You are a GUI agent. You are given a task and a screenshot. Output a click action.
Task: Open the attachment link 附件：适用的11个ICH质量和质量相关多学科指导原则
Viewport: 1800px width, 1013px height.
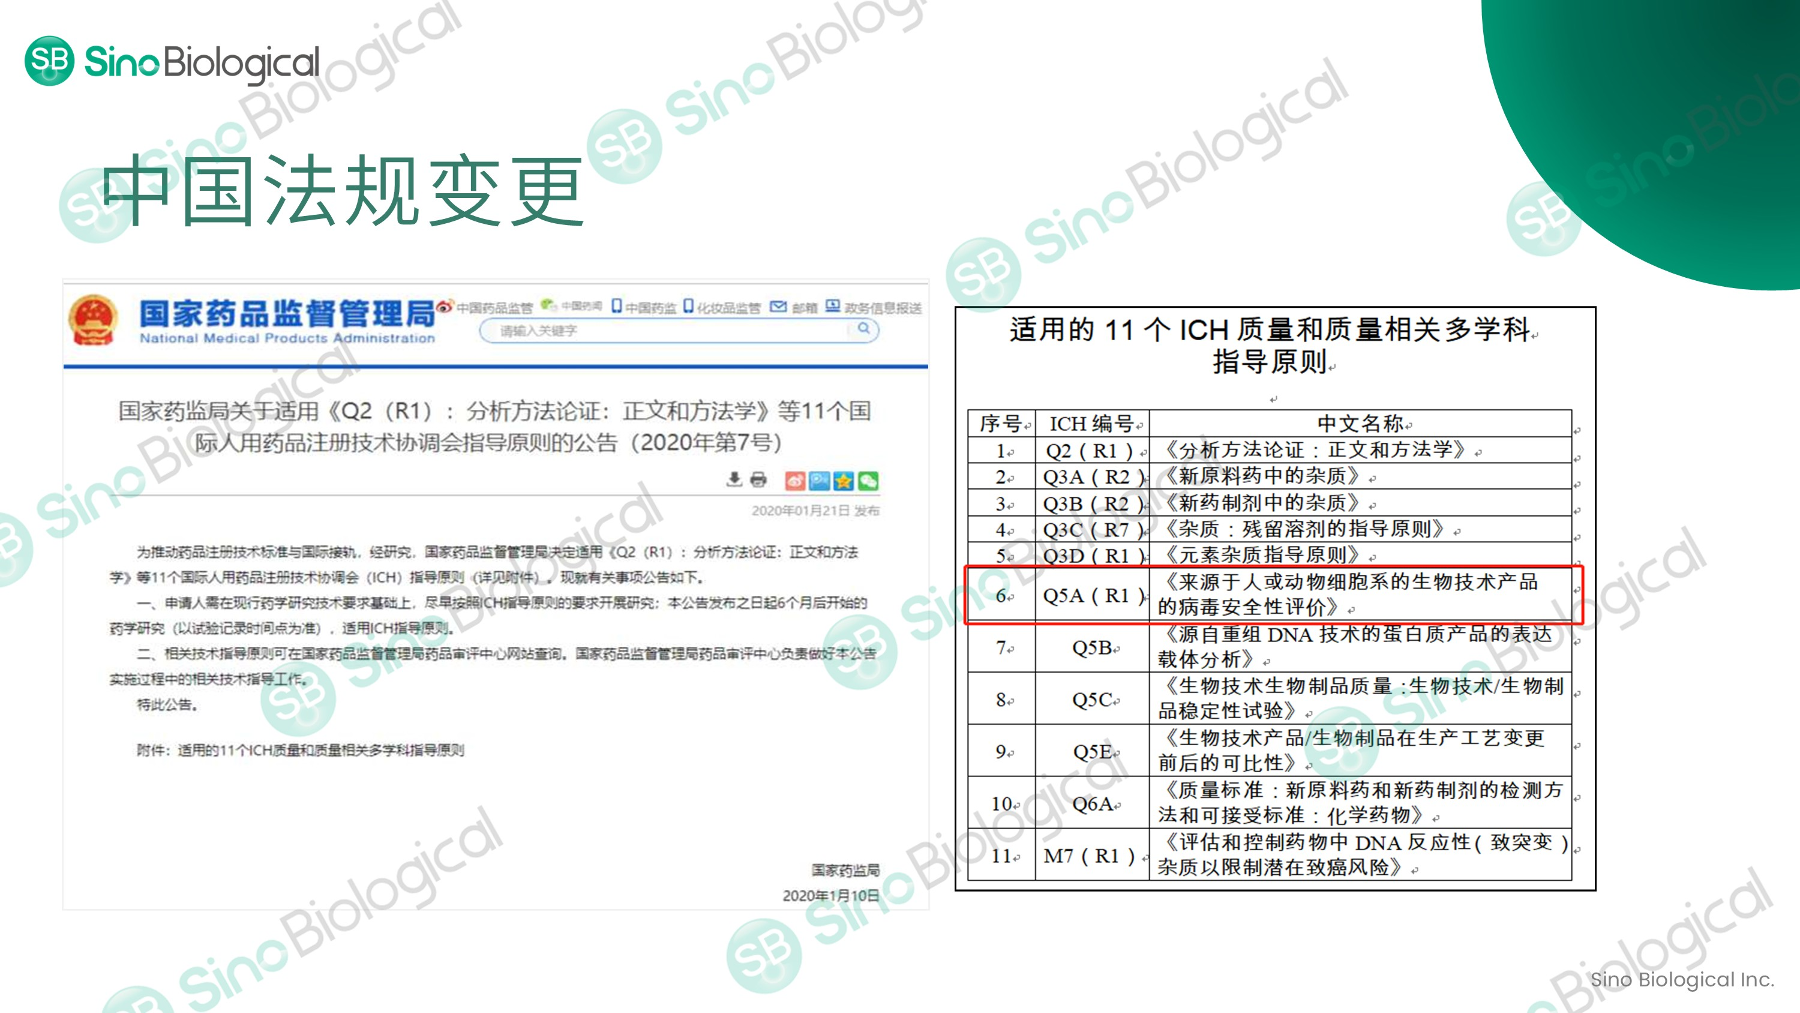[x=300, y=750]
